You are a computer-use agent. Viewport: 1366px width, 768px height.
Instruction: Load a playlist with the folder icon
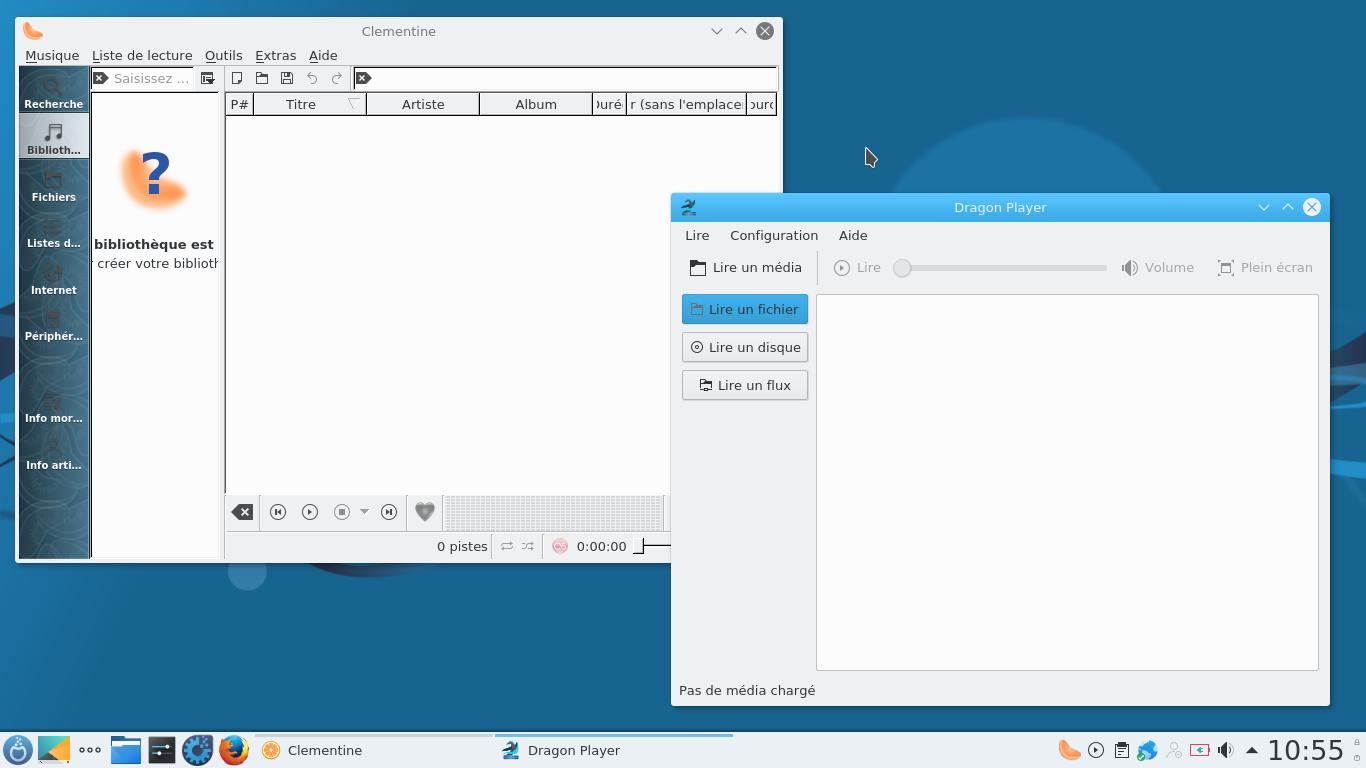[262, 78]
